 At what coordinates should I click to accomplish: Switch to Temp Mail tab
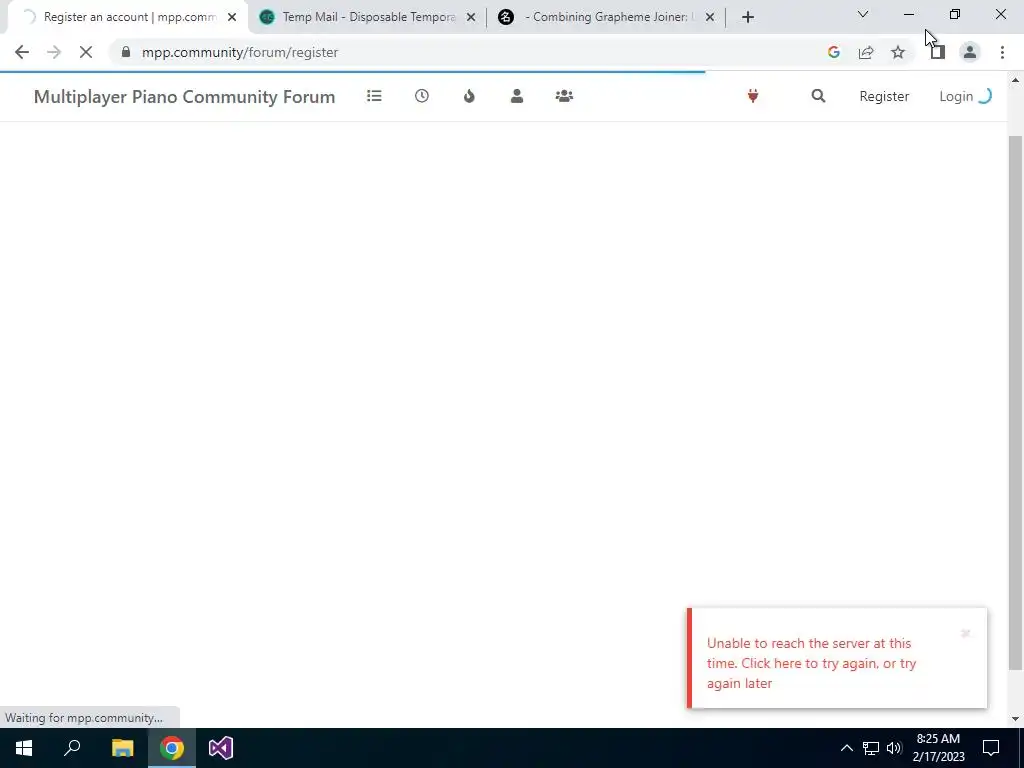coord(368,17)
